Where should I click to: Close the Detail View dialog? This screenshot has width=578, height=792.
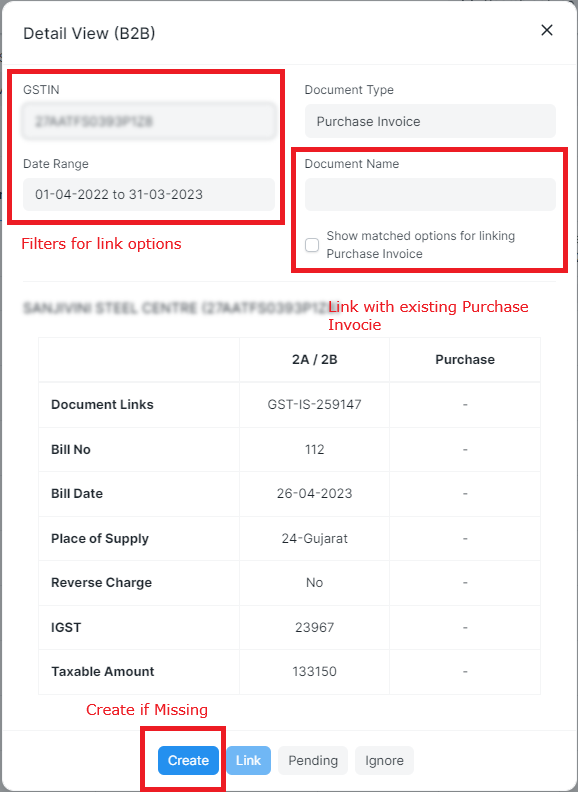pyautogui.click(x=547, y=30)
